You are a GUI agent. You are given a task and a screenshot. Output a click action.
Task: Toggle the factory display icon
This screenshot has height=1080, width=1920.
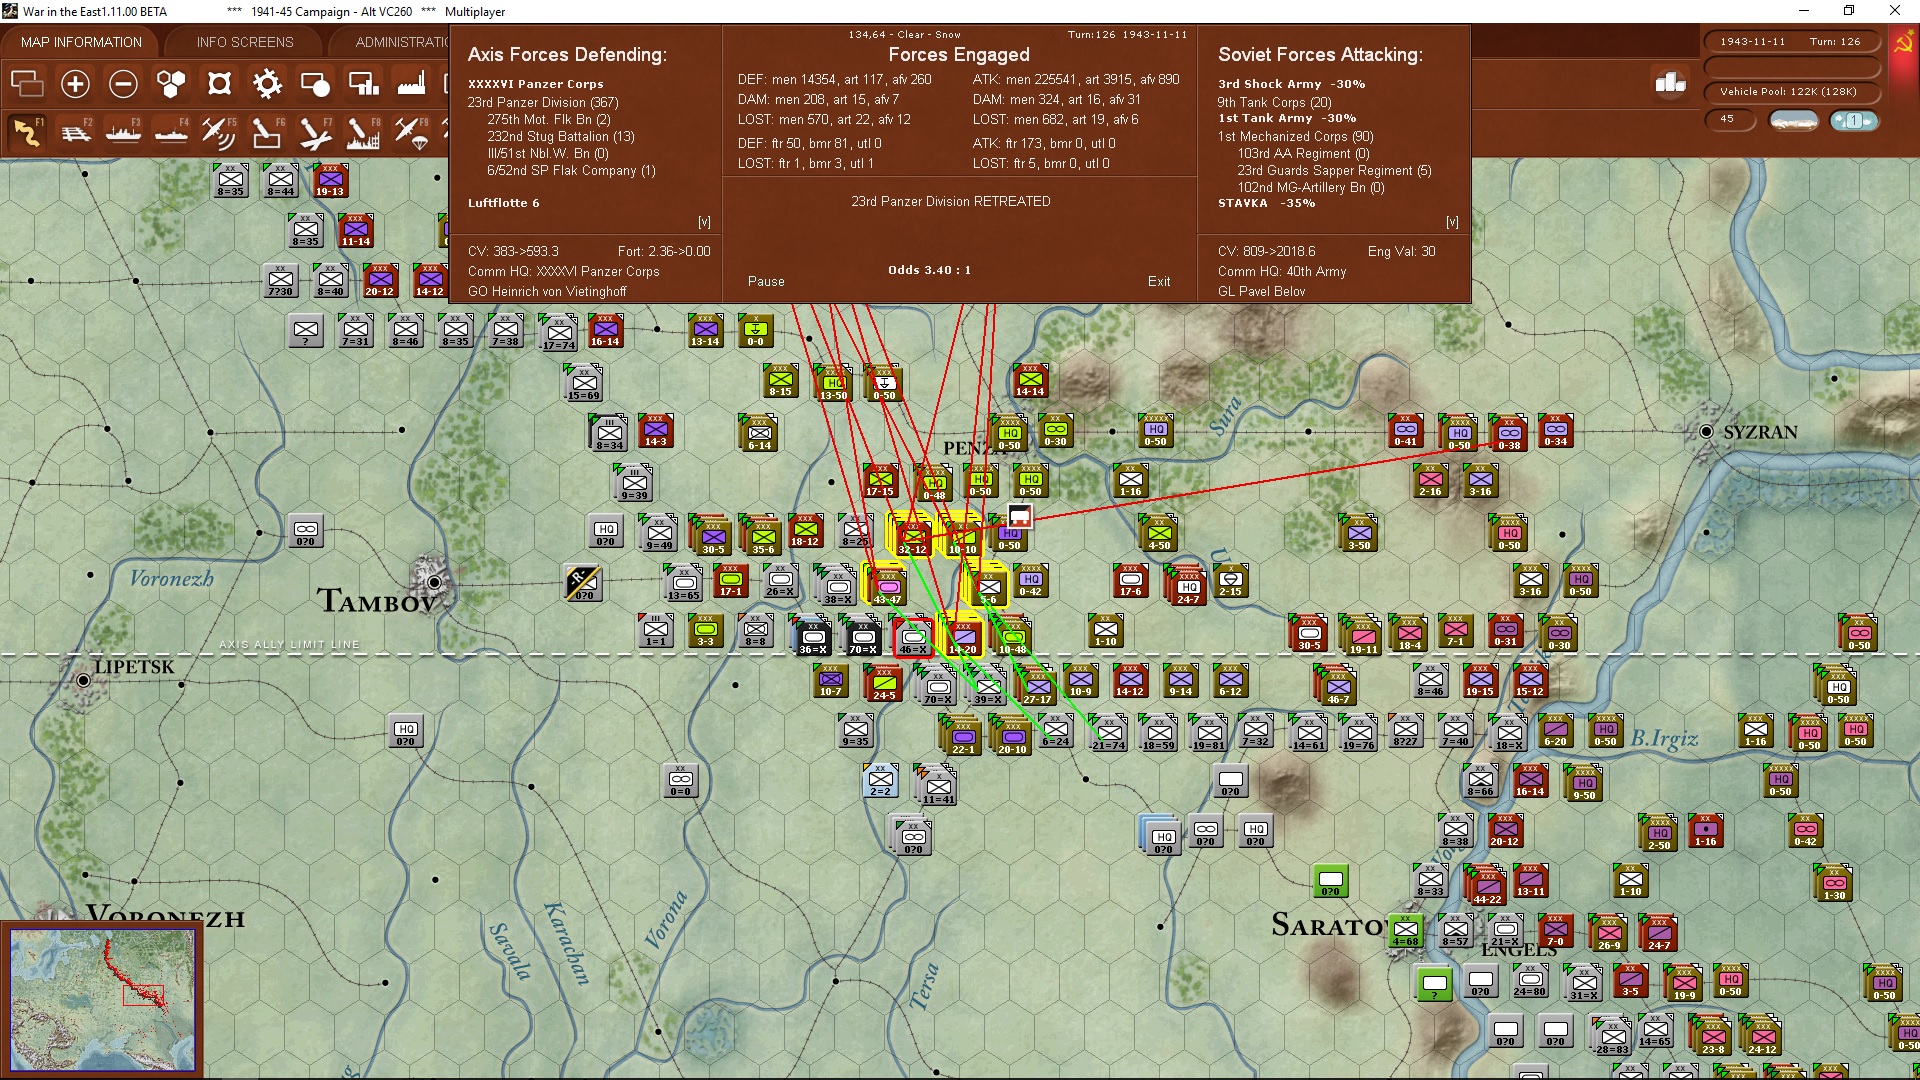(x=411, y=84)
